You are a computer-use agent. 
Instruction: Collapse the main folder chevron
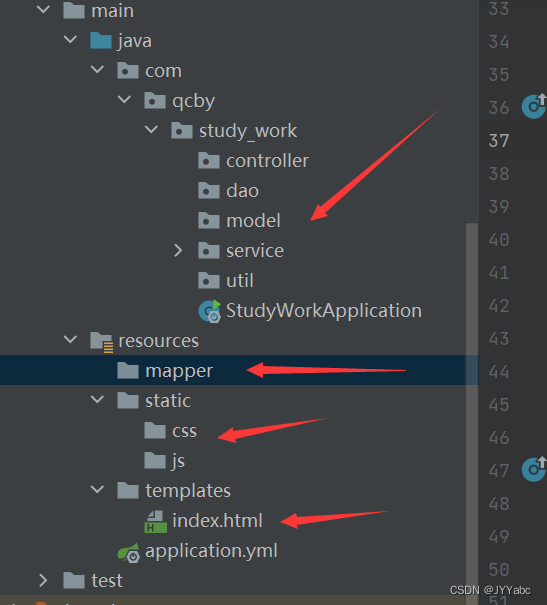coord(43,9)
